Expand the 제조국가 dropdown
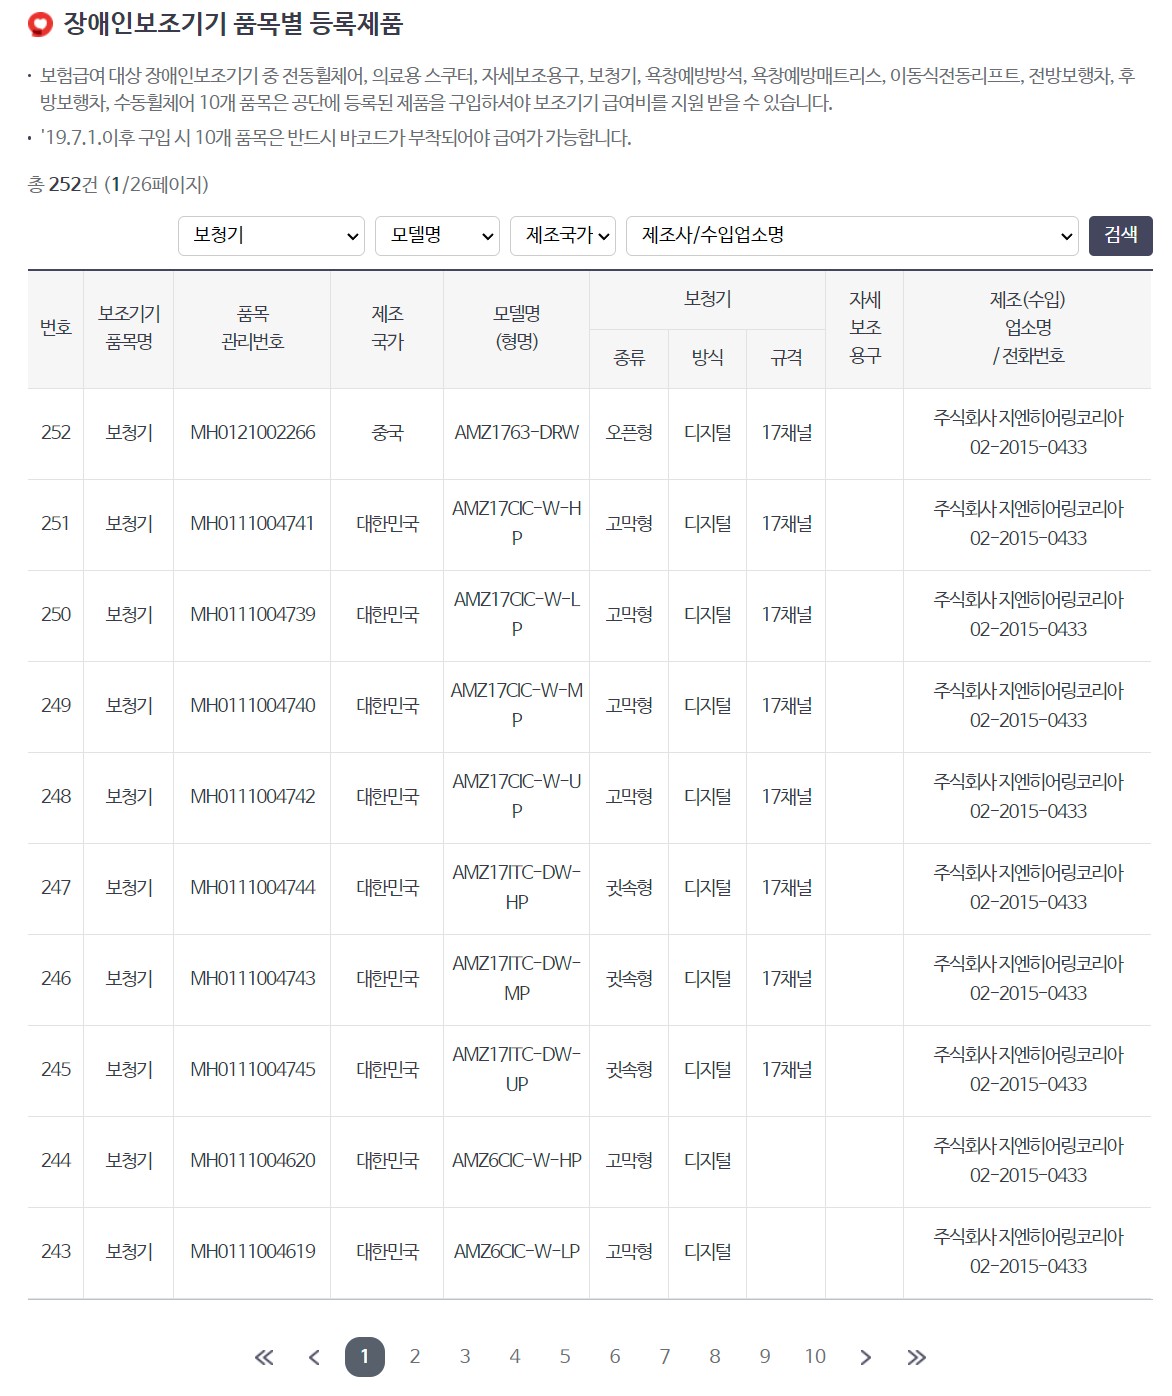Screen dimensions: 1172x1396 click(563, 236)
